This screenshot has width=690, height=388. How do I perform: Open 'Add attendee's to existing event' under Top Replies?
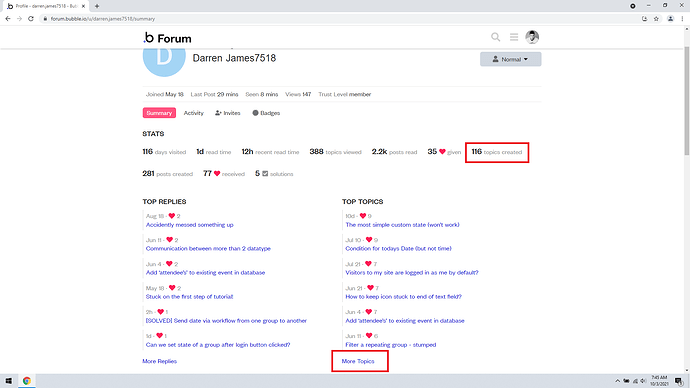pyautogui.click(x=206, y=273)
